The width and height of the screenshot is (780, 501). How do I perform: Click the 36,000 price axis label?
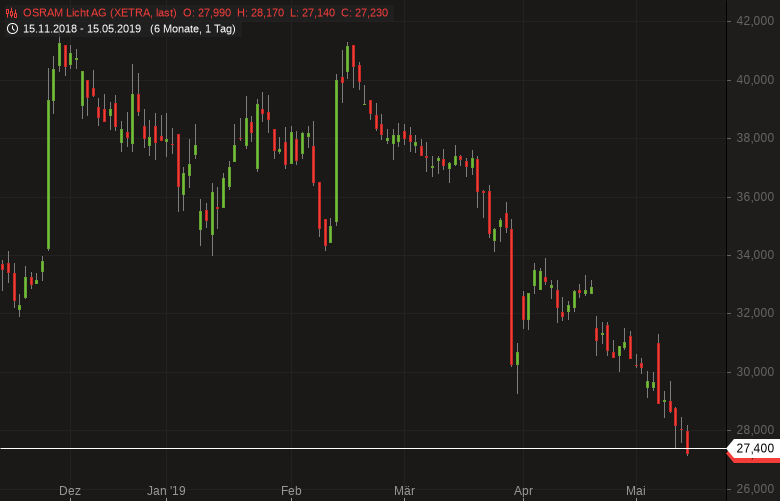tap(755, 197)
